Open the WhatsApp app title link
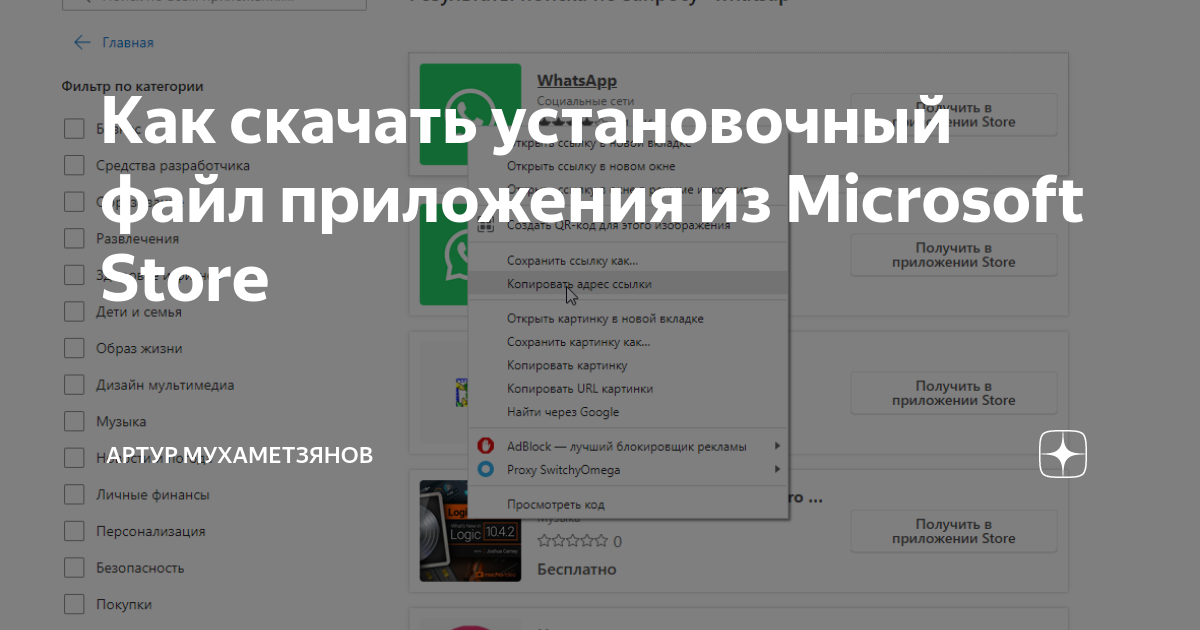 (577, 81)
